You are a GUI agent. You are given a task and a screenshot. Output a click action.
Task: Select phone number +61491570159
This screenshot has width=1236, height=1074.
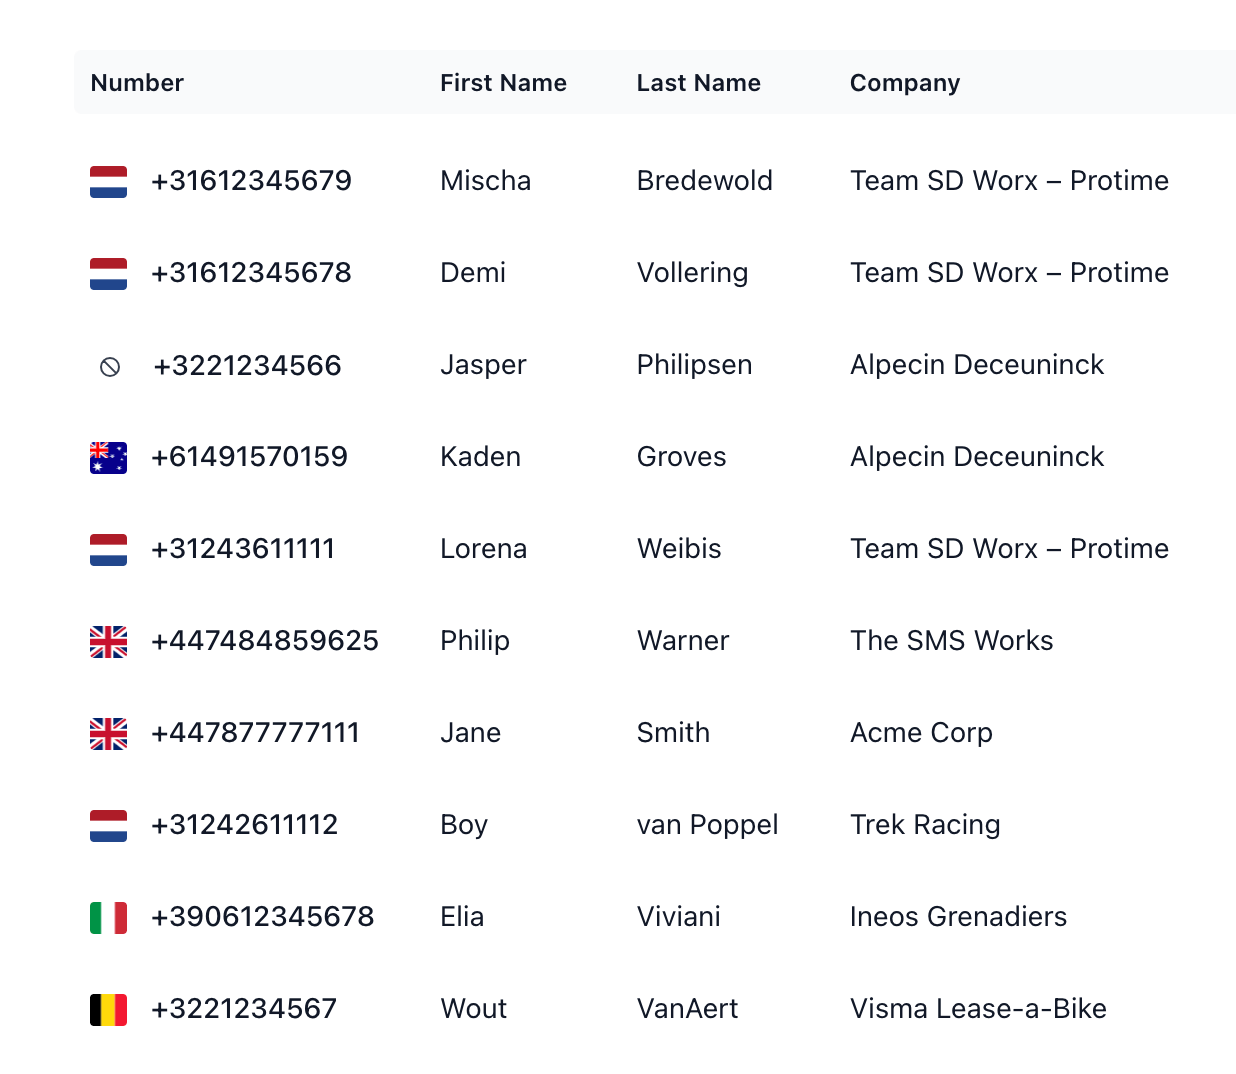tap(249, 457)
